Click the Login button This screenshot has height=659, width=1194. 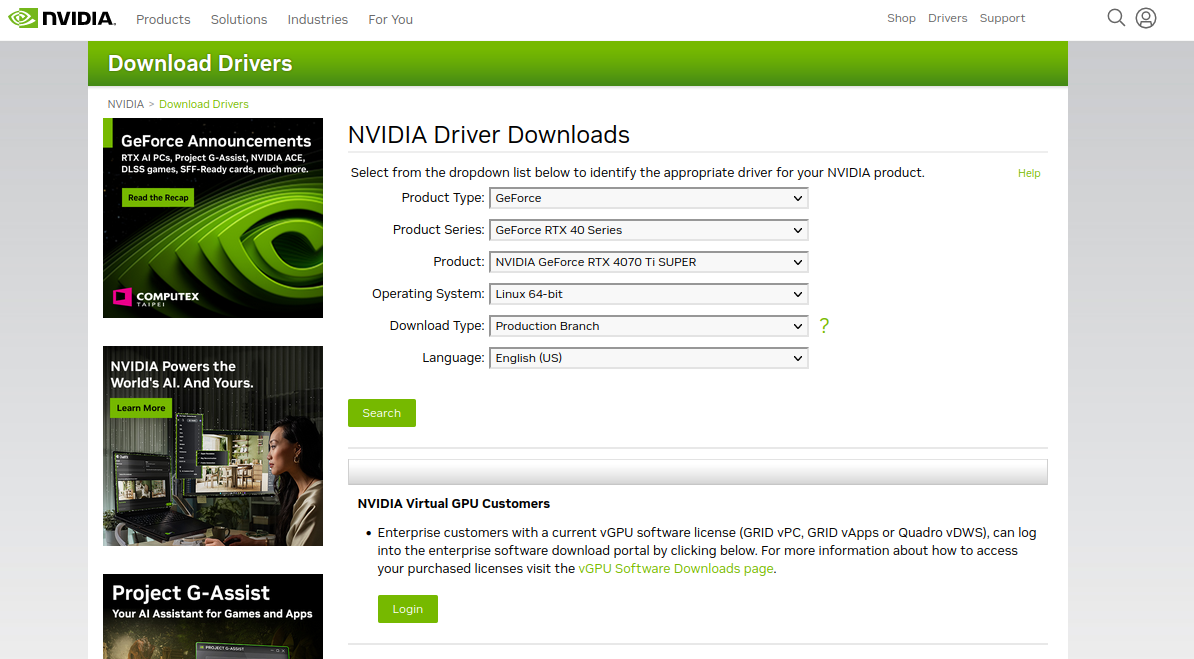pos(407,609)
